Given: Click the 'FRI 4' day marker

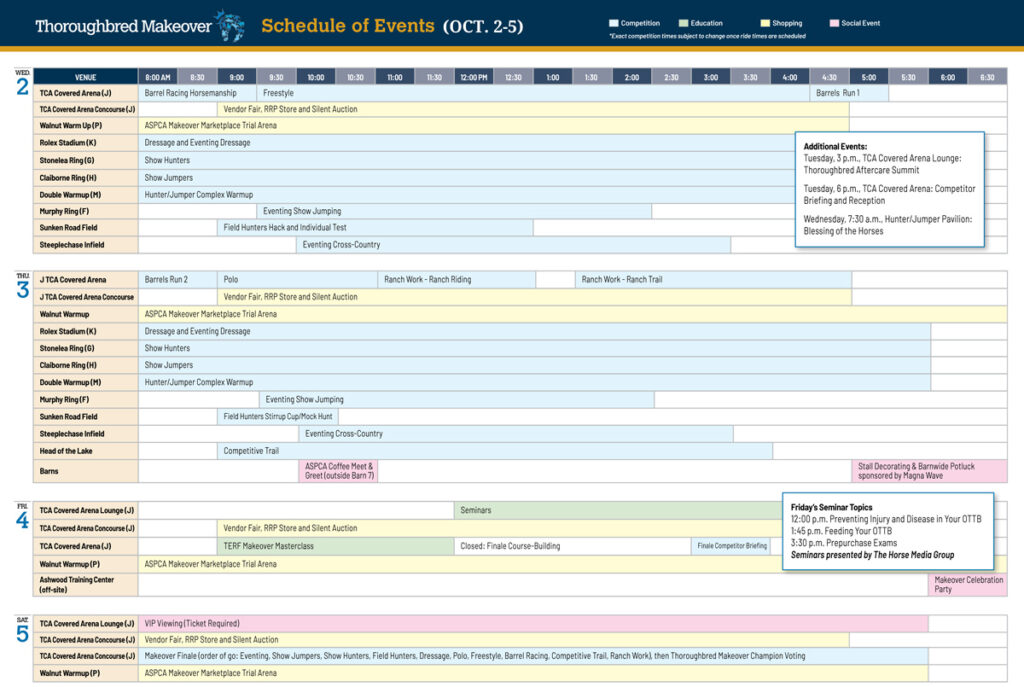Looking at the screenshot, I should pos(22,517).
